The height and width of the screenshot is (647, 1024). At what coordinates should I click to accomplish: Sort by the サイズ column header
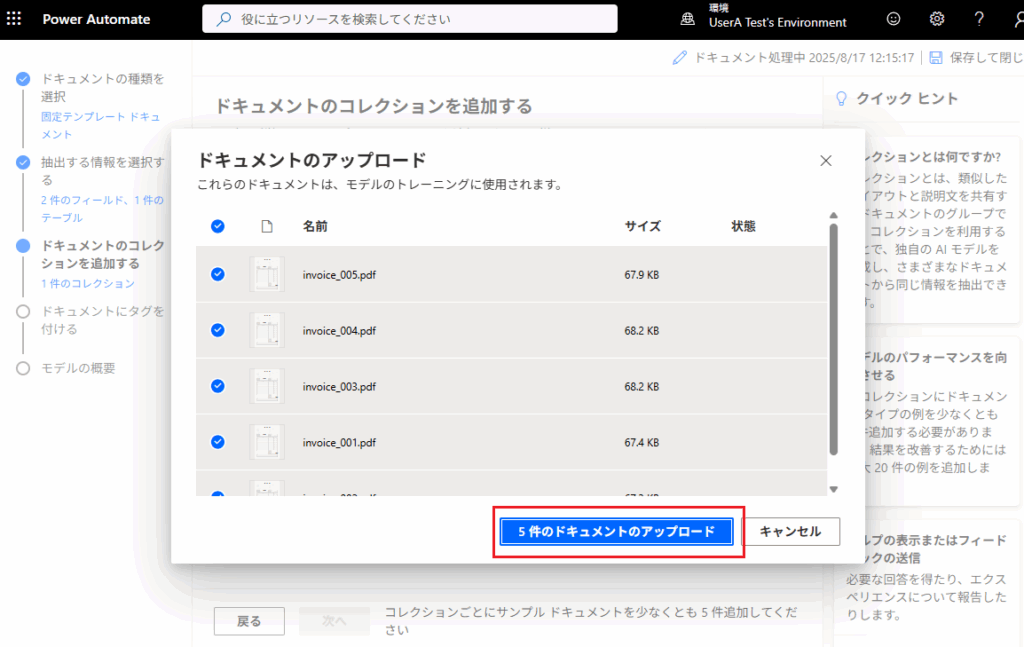(x=643, y=227)
